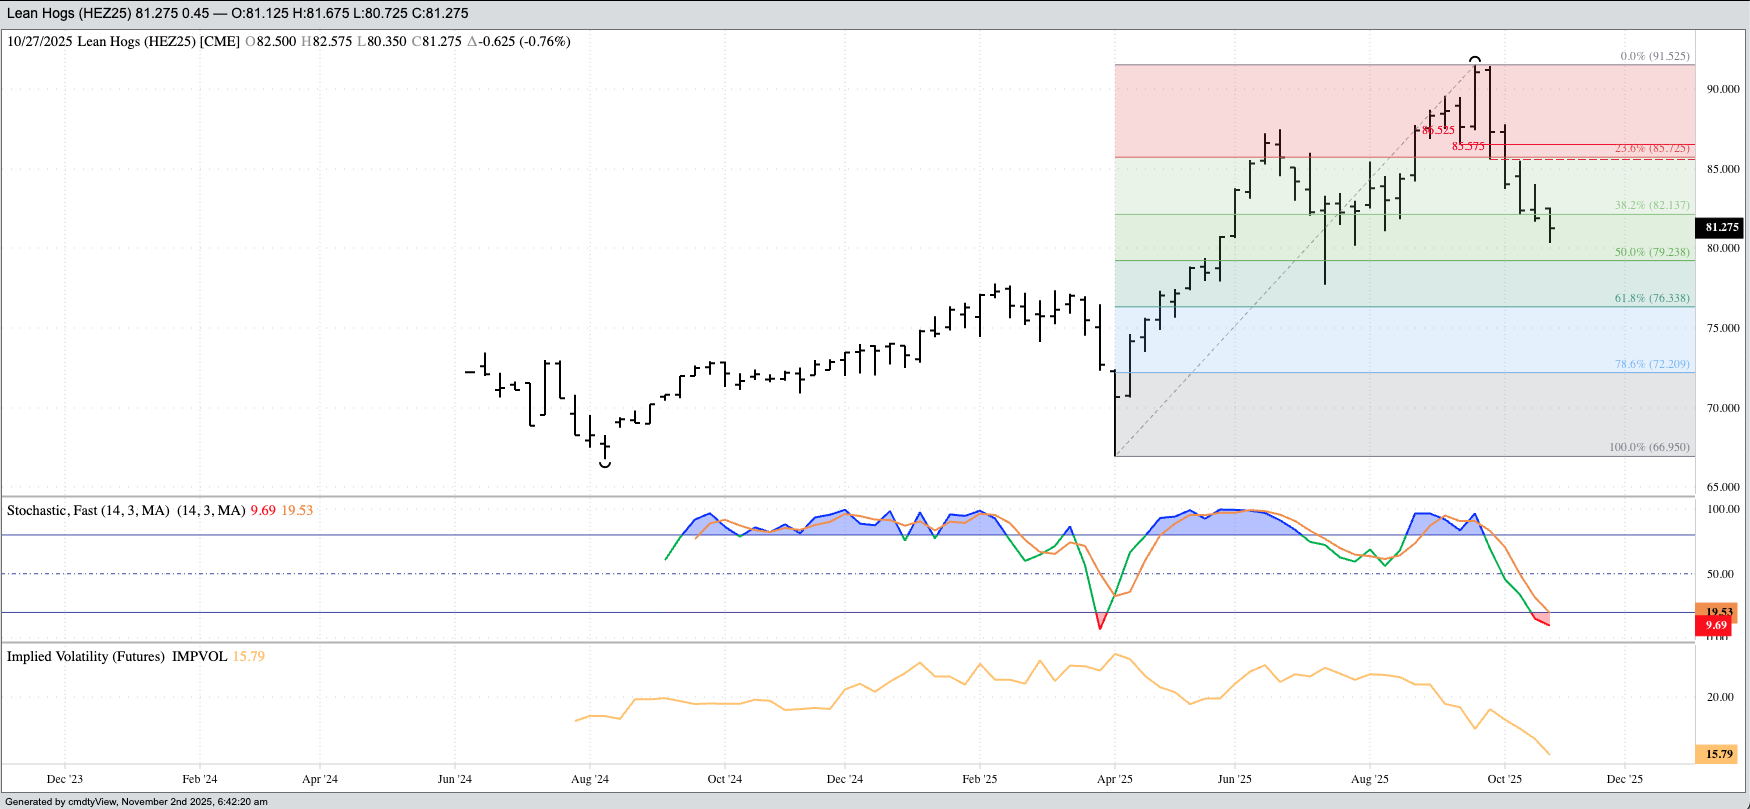
Task: Click the gray Fibonacci zone below 78.6%
Action: pos(1400,415)
